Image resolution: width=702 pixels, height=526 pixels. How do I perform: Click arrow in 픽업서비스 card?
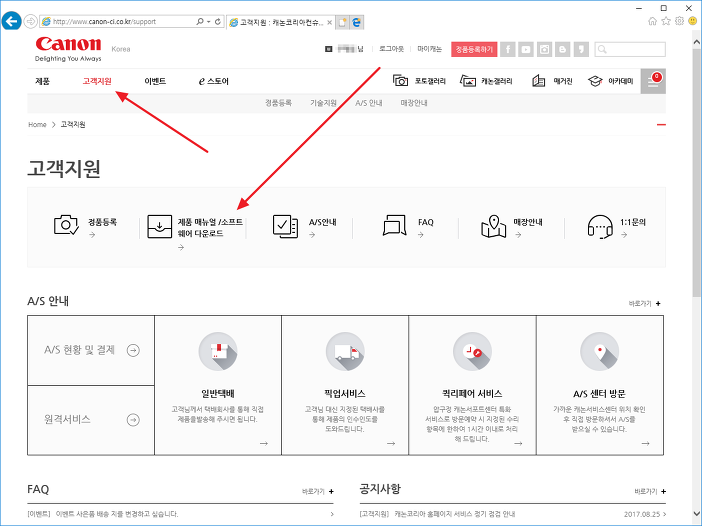click(391, 443)
